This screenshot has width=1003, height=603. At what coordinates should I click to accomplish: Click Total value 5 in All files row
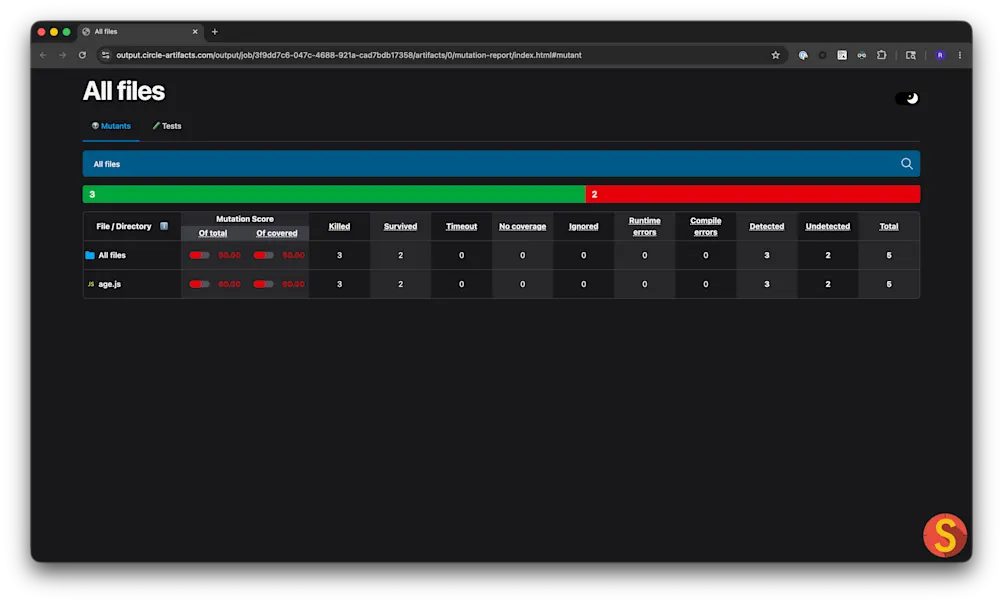click(x=888, y=255)
